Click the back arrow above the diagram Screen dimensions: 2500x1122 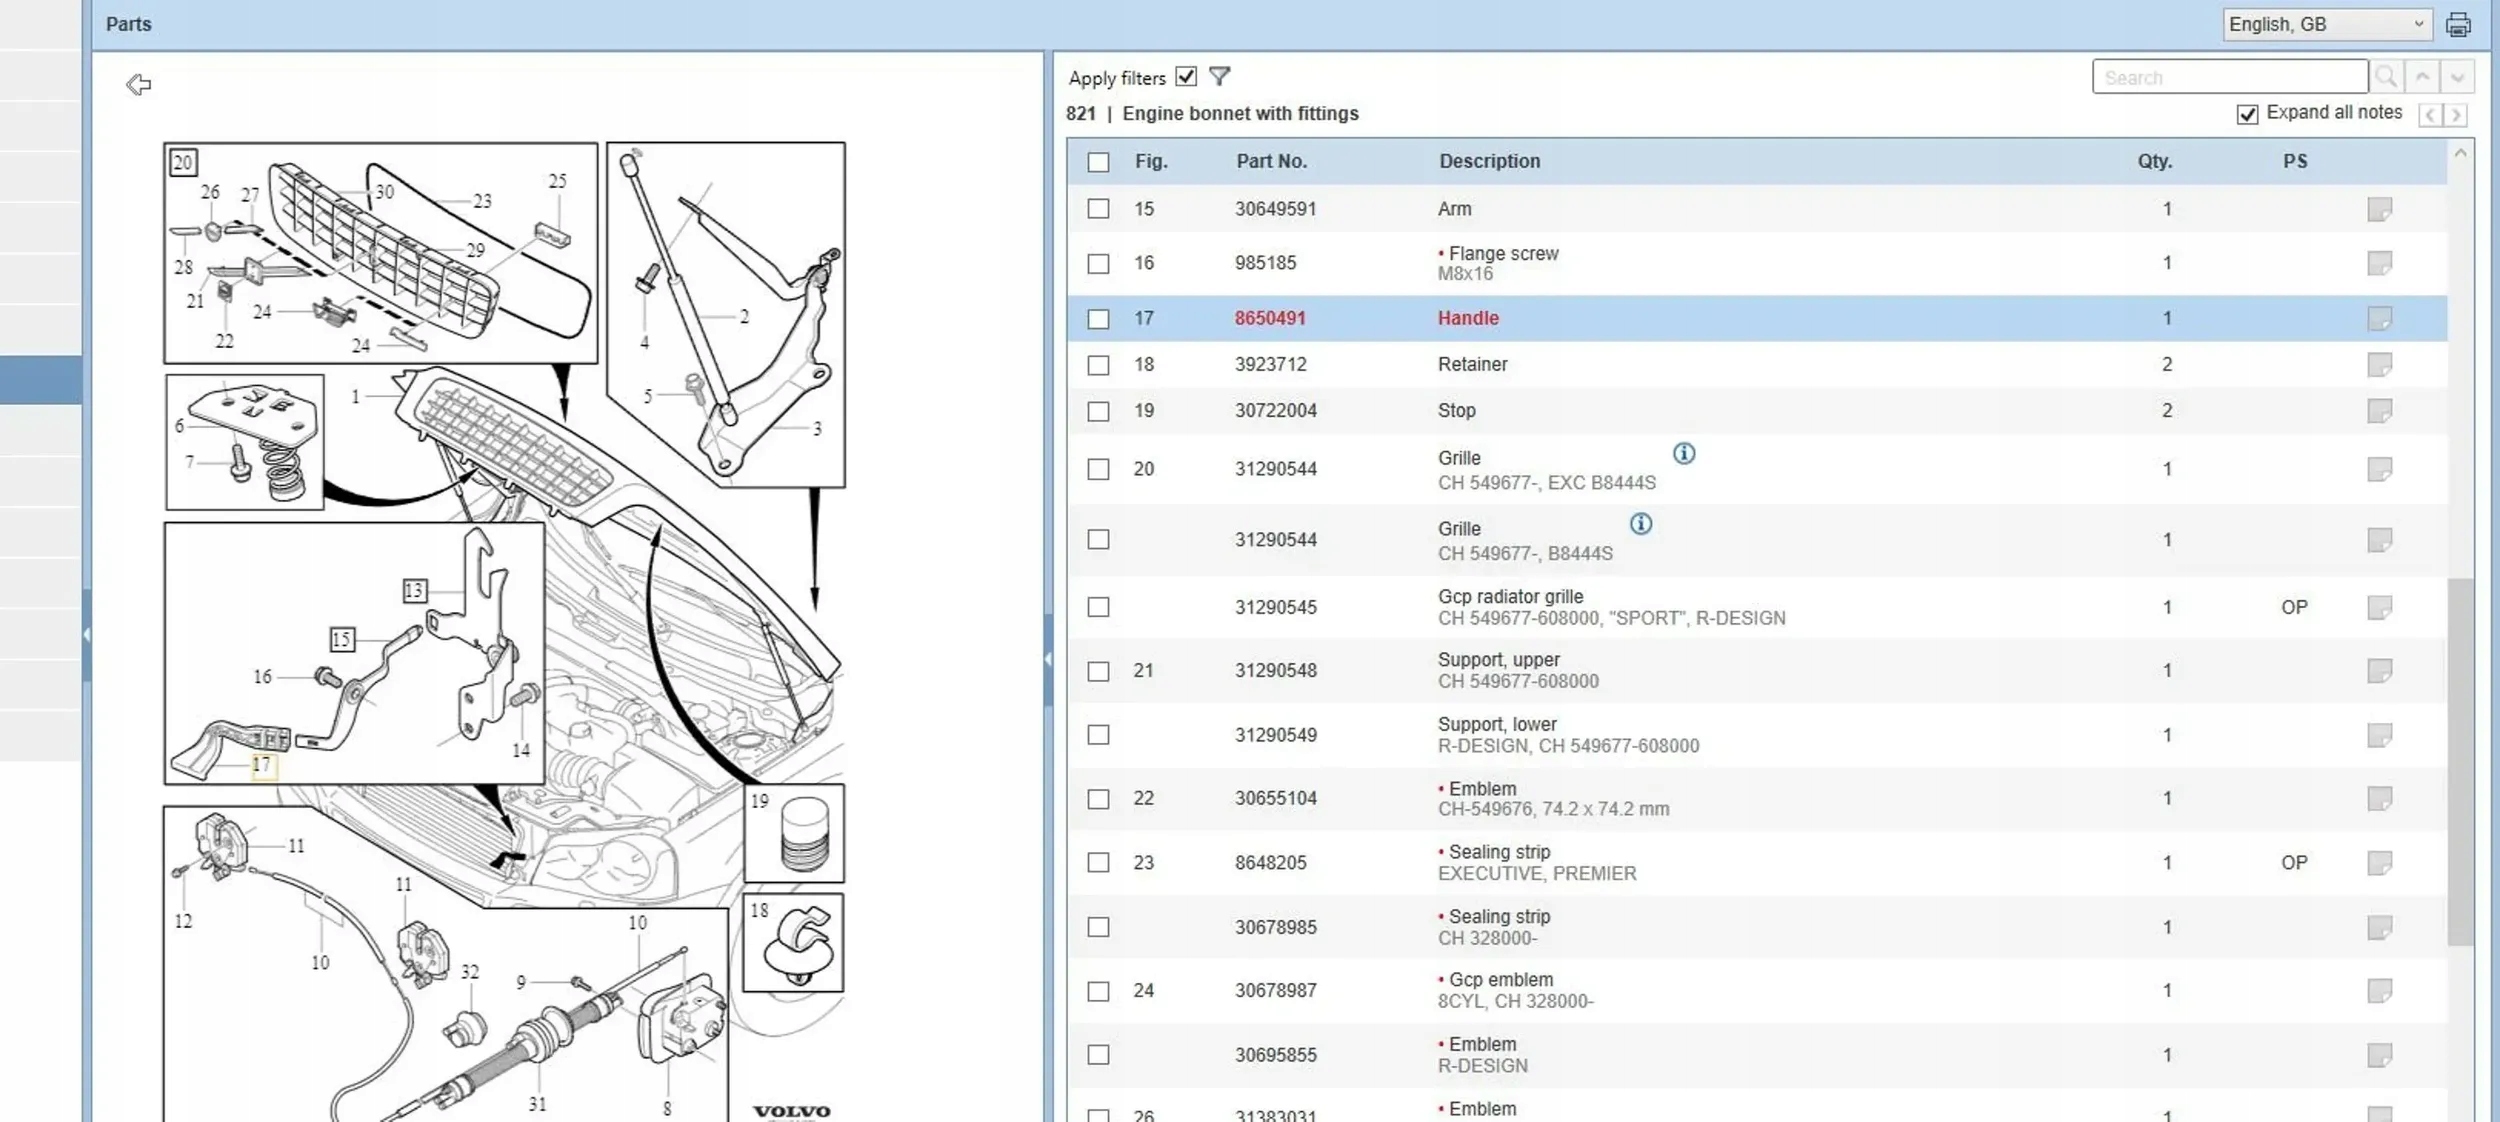coord(139,85)
